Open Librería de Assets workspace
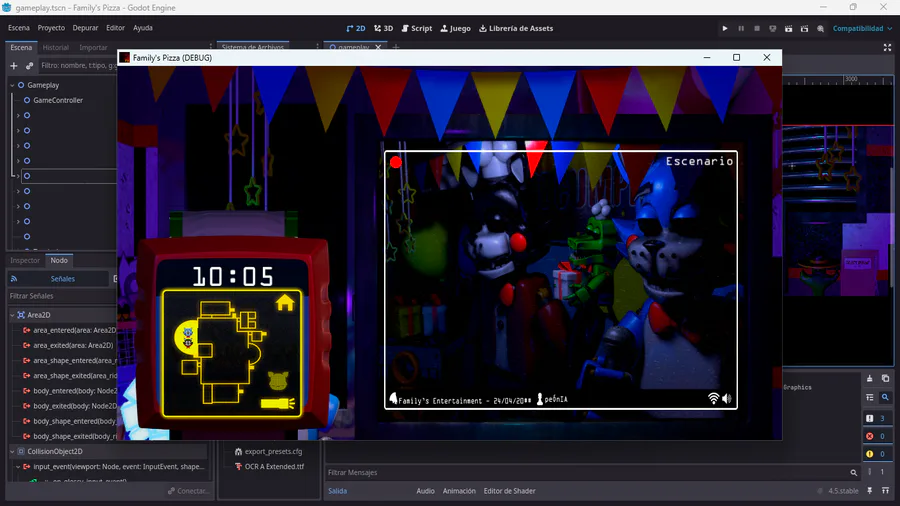This screenshot has height=506, width=900. click(x=516, y=28)
